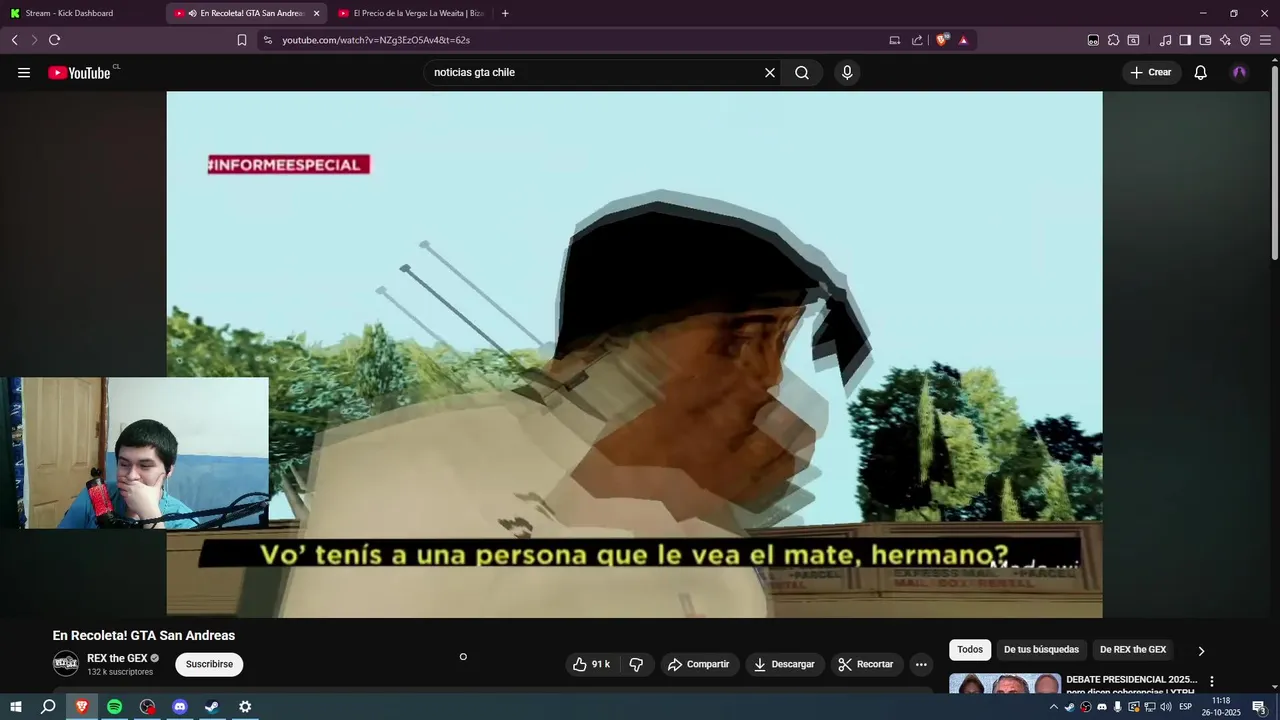The width and height of the screenshot is (1280, 720).
Task: Subscribe with the Suscribirse button
Action: point(209,664)
